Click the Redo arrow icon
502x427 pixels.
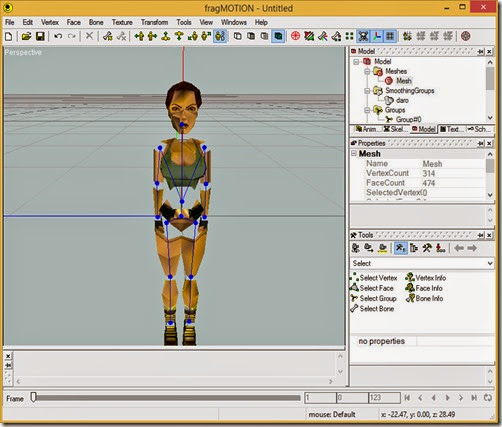[71, 36]
